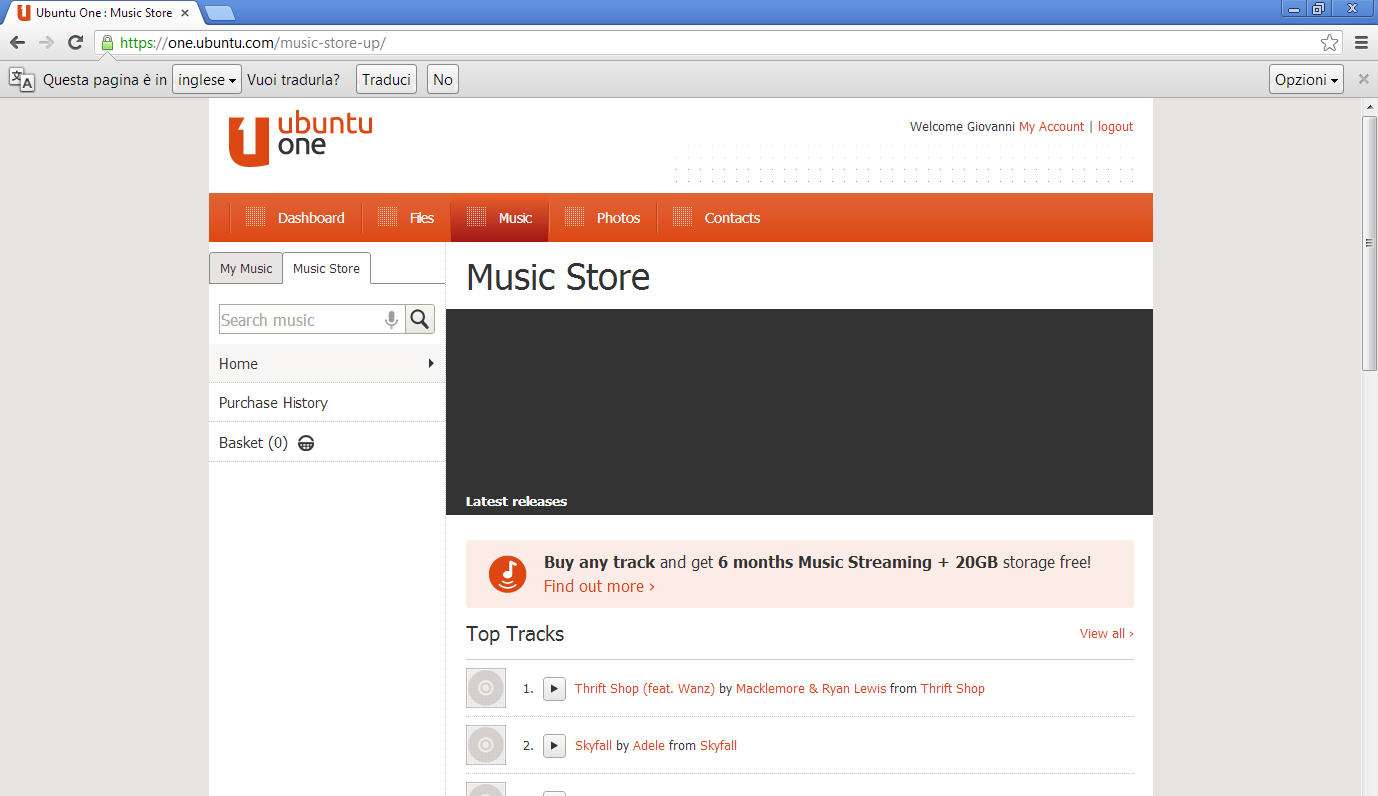This screenshot has width=1378, height=796.
Task: Play the Thrift Shop track preview
Action: [x=554, y=689]
